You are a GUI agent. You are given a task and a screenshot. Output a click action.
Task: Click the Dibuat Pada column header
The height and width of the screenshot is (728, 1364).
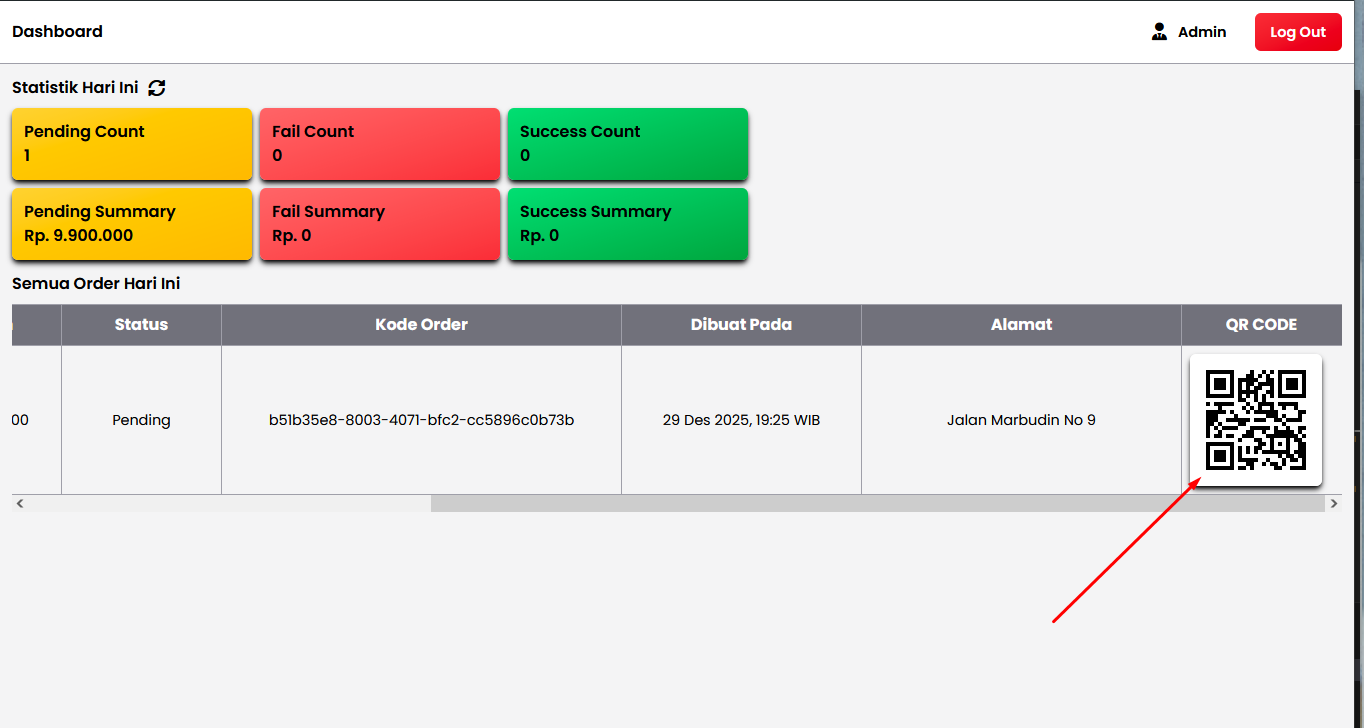[741, 324]
